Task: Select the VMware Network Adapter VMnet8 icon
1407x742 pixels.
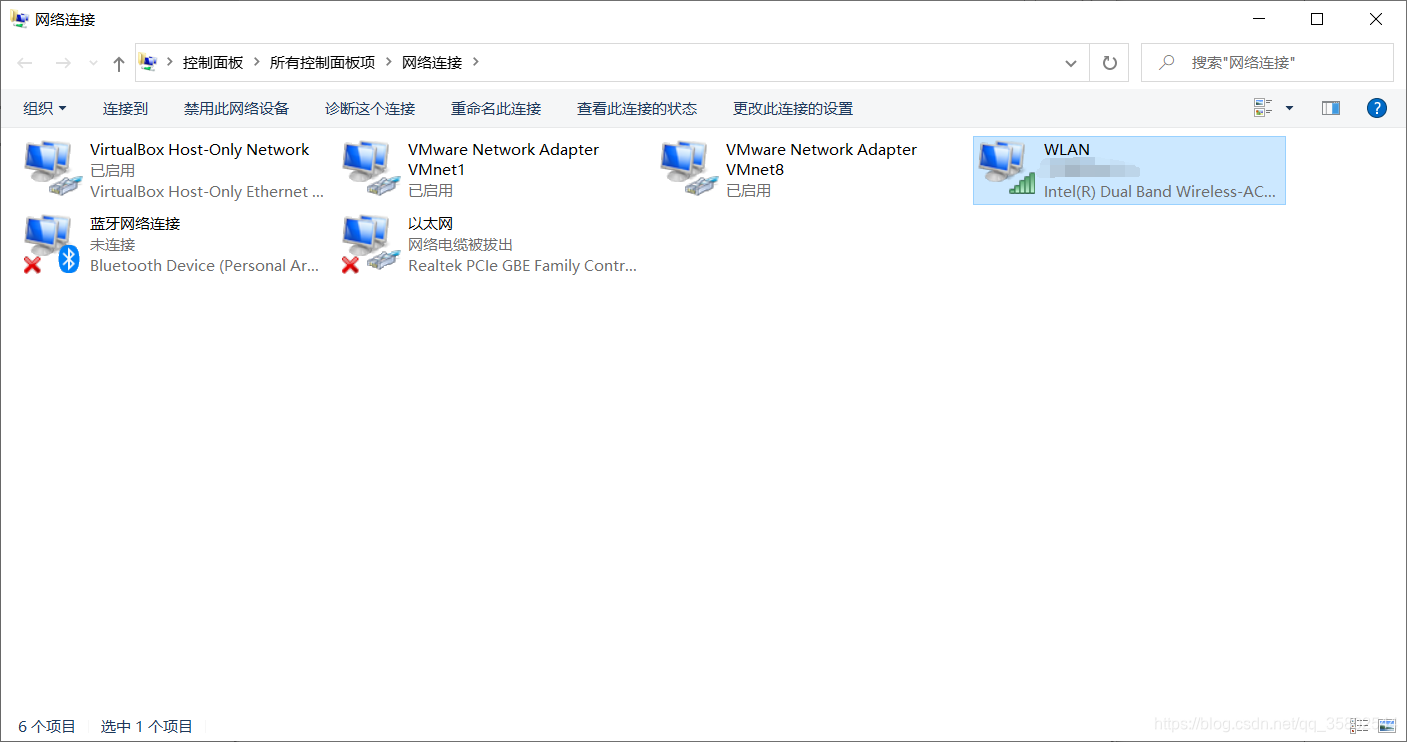Action: [x=688, y=169]
